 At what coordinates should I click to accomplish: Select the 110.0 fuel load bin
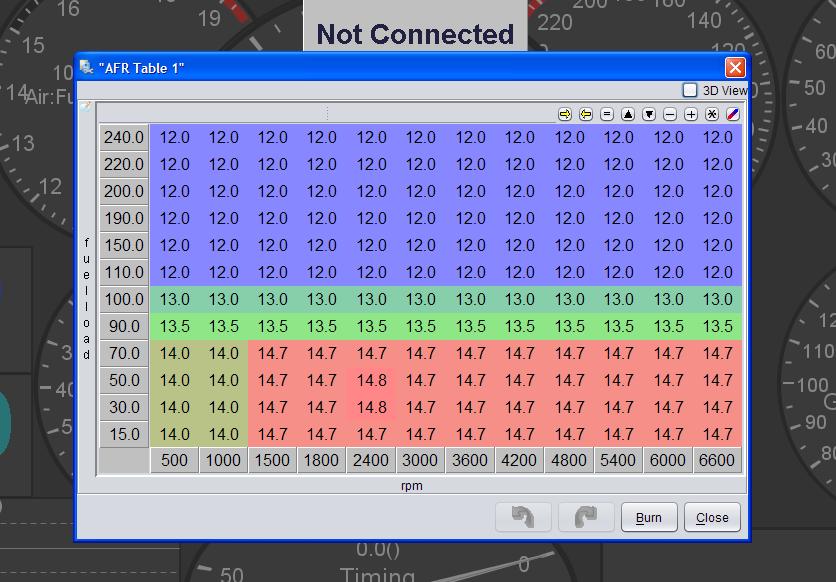124,272
